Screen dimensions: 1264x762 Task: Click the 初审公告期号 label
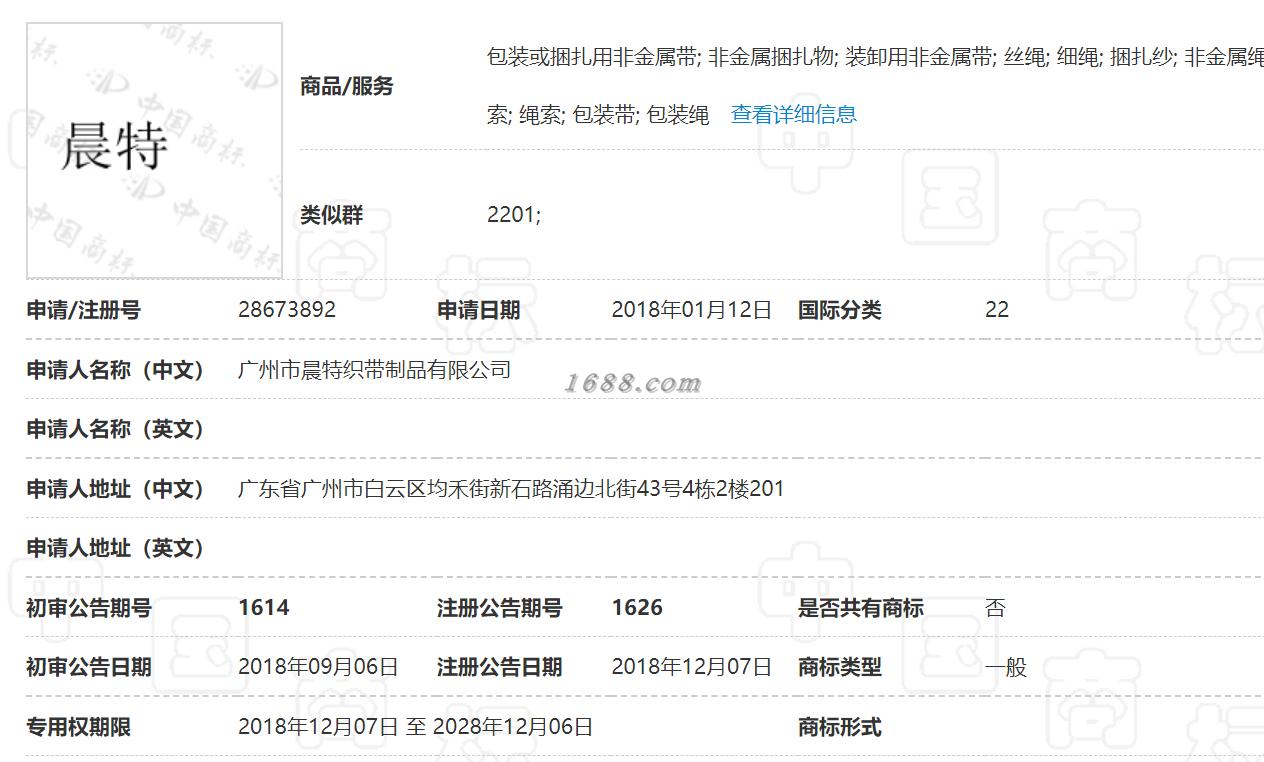(x=89, y=608)
